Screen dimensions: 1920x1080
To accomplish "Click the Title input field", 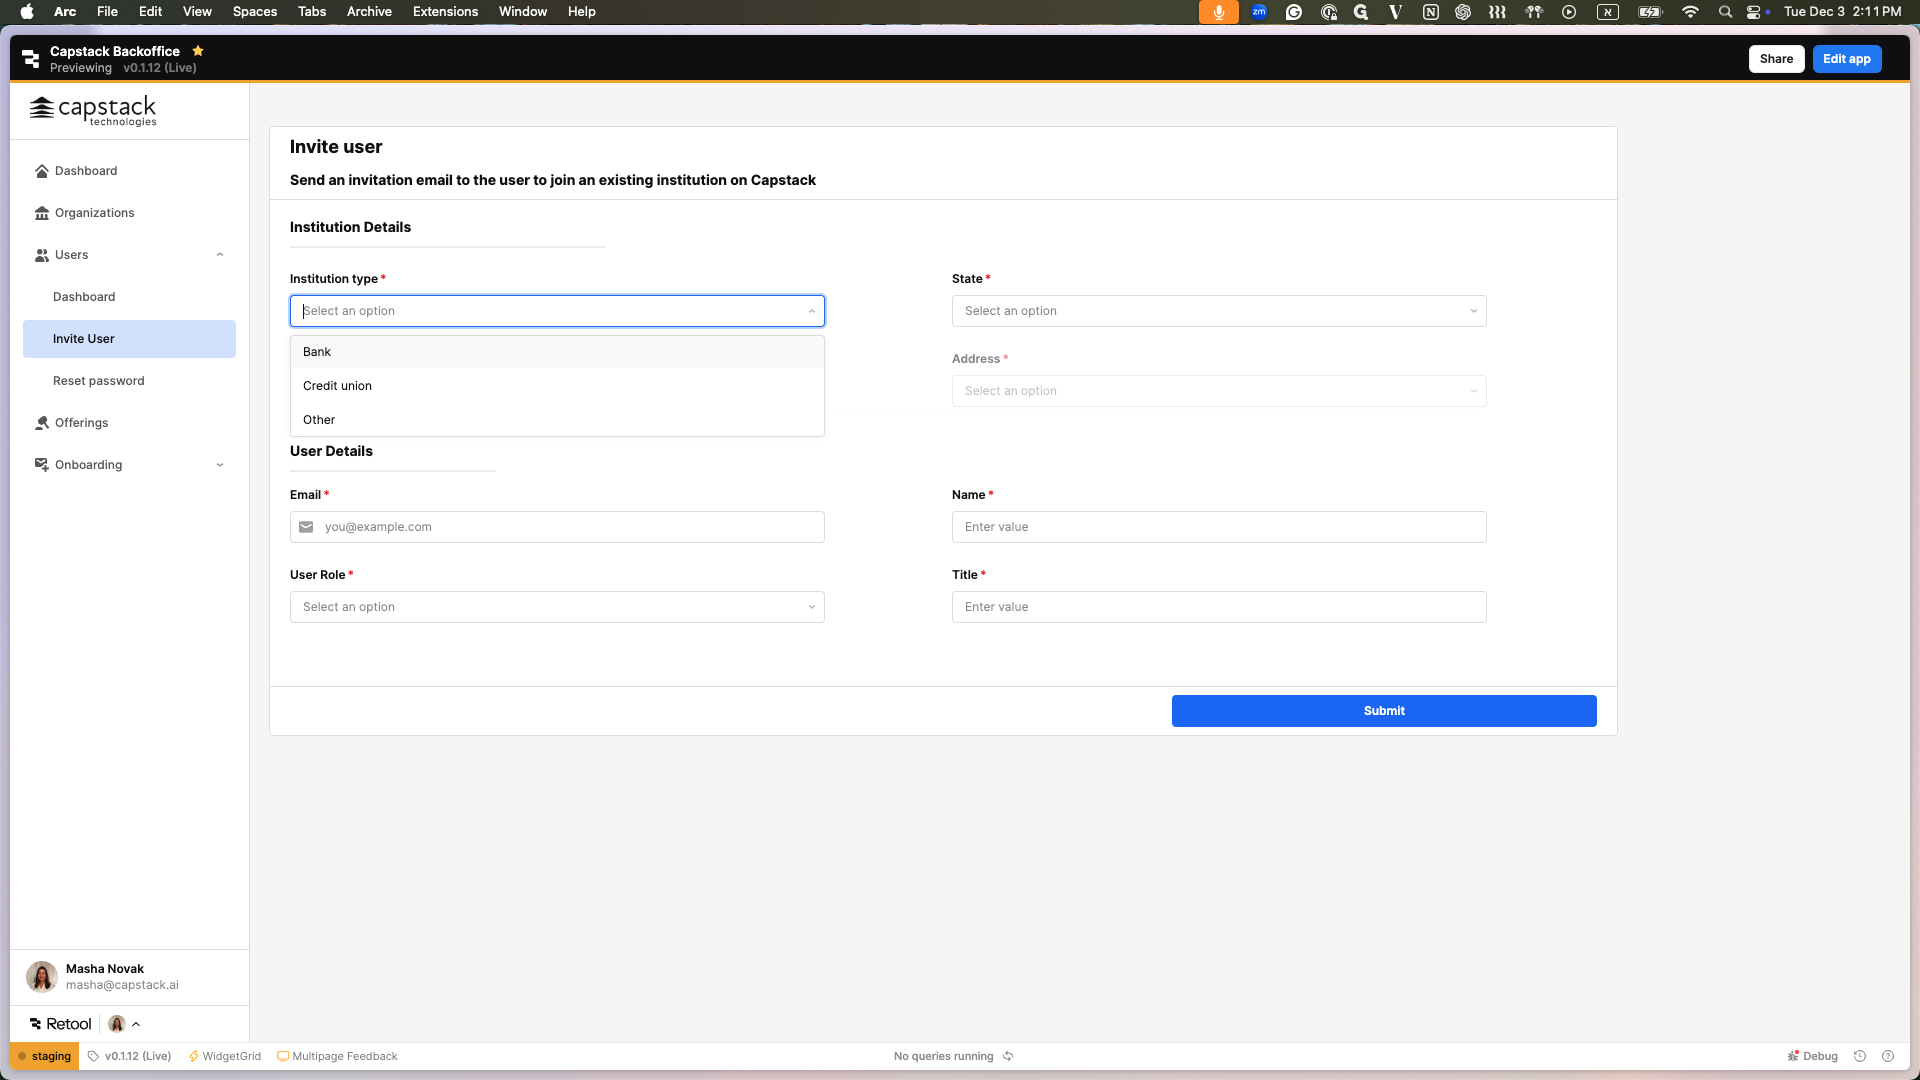I will point(1219,607).
